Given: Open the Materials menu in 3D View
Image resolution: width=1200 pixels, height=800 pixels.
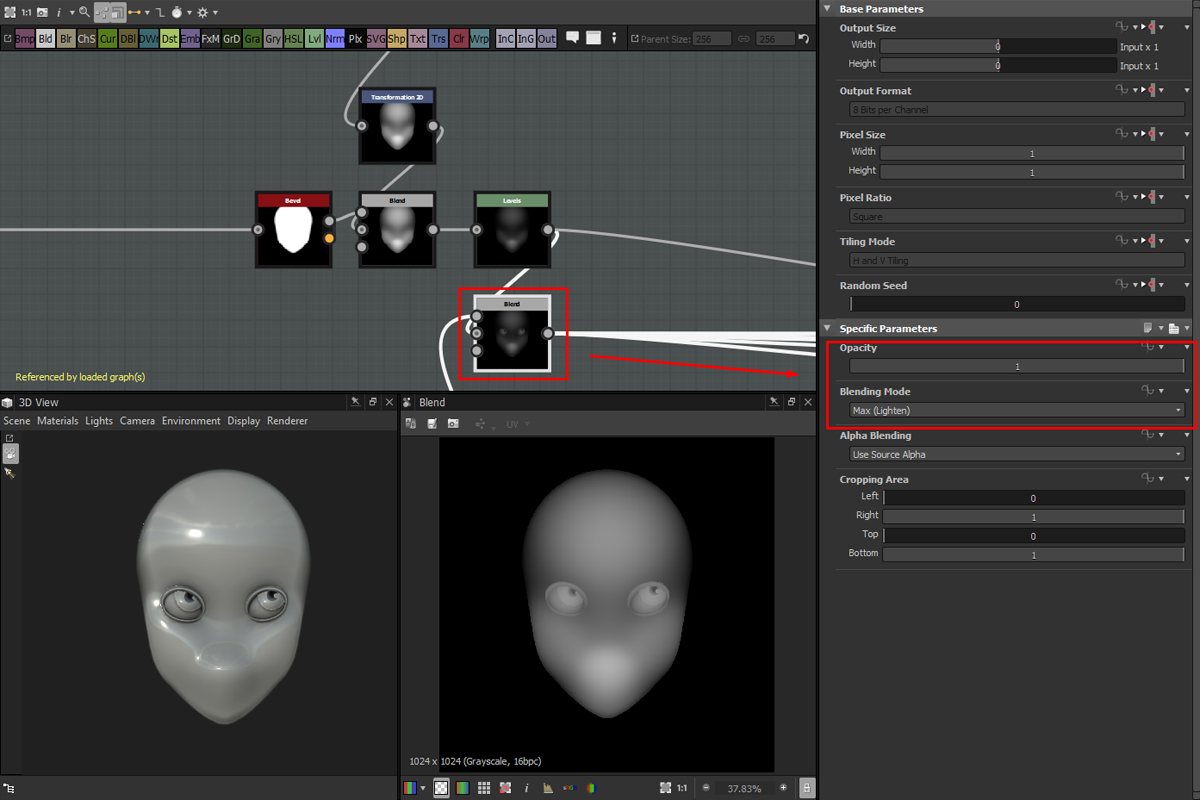Looking at the screenshot, I should click(58, 421).
